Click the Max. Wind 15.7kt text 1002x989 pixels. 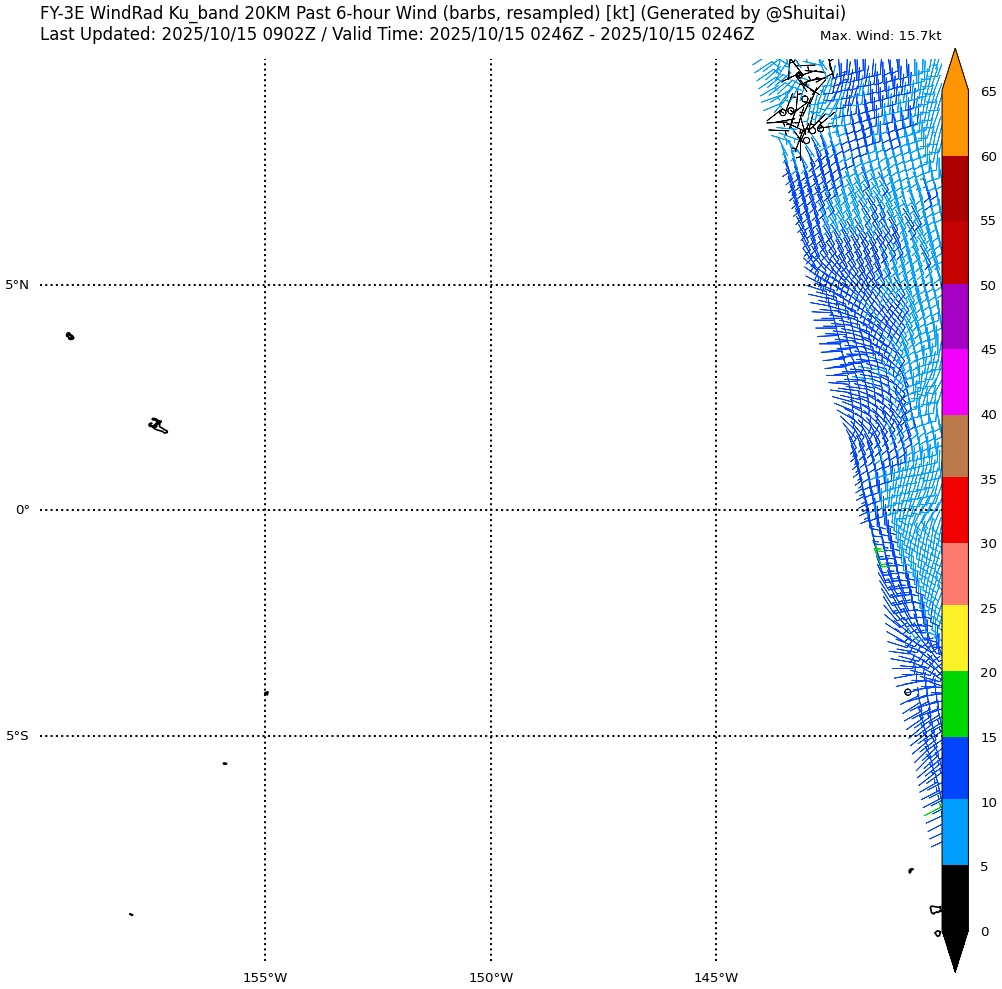click(880, 36)
